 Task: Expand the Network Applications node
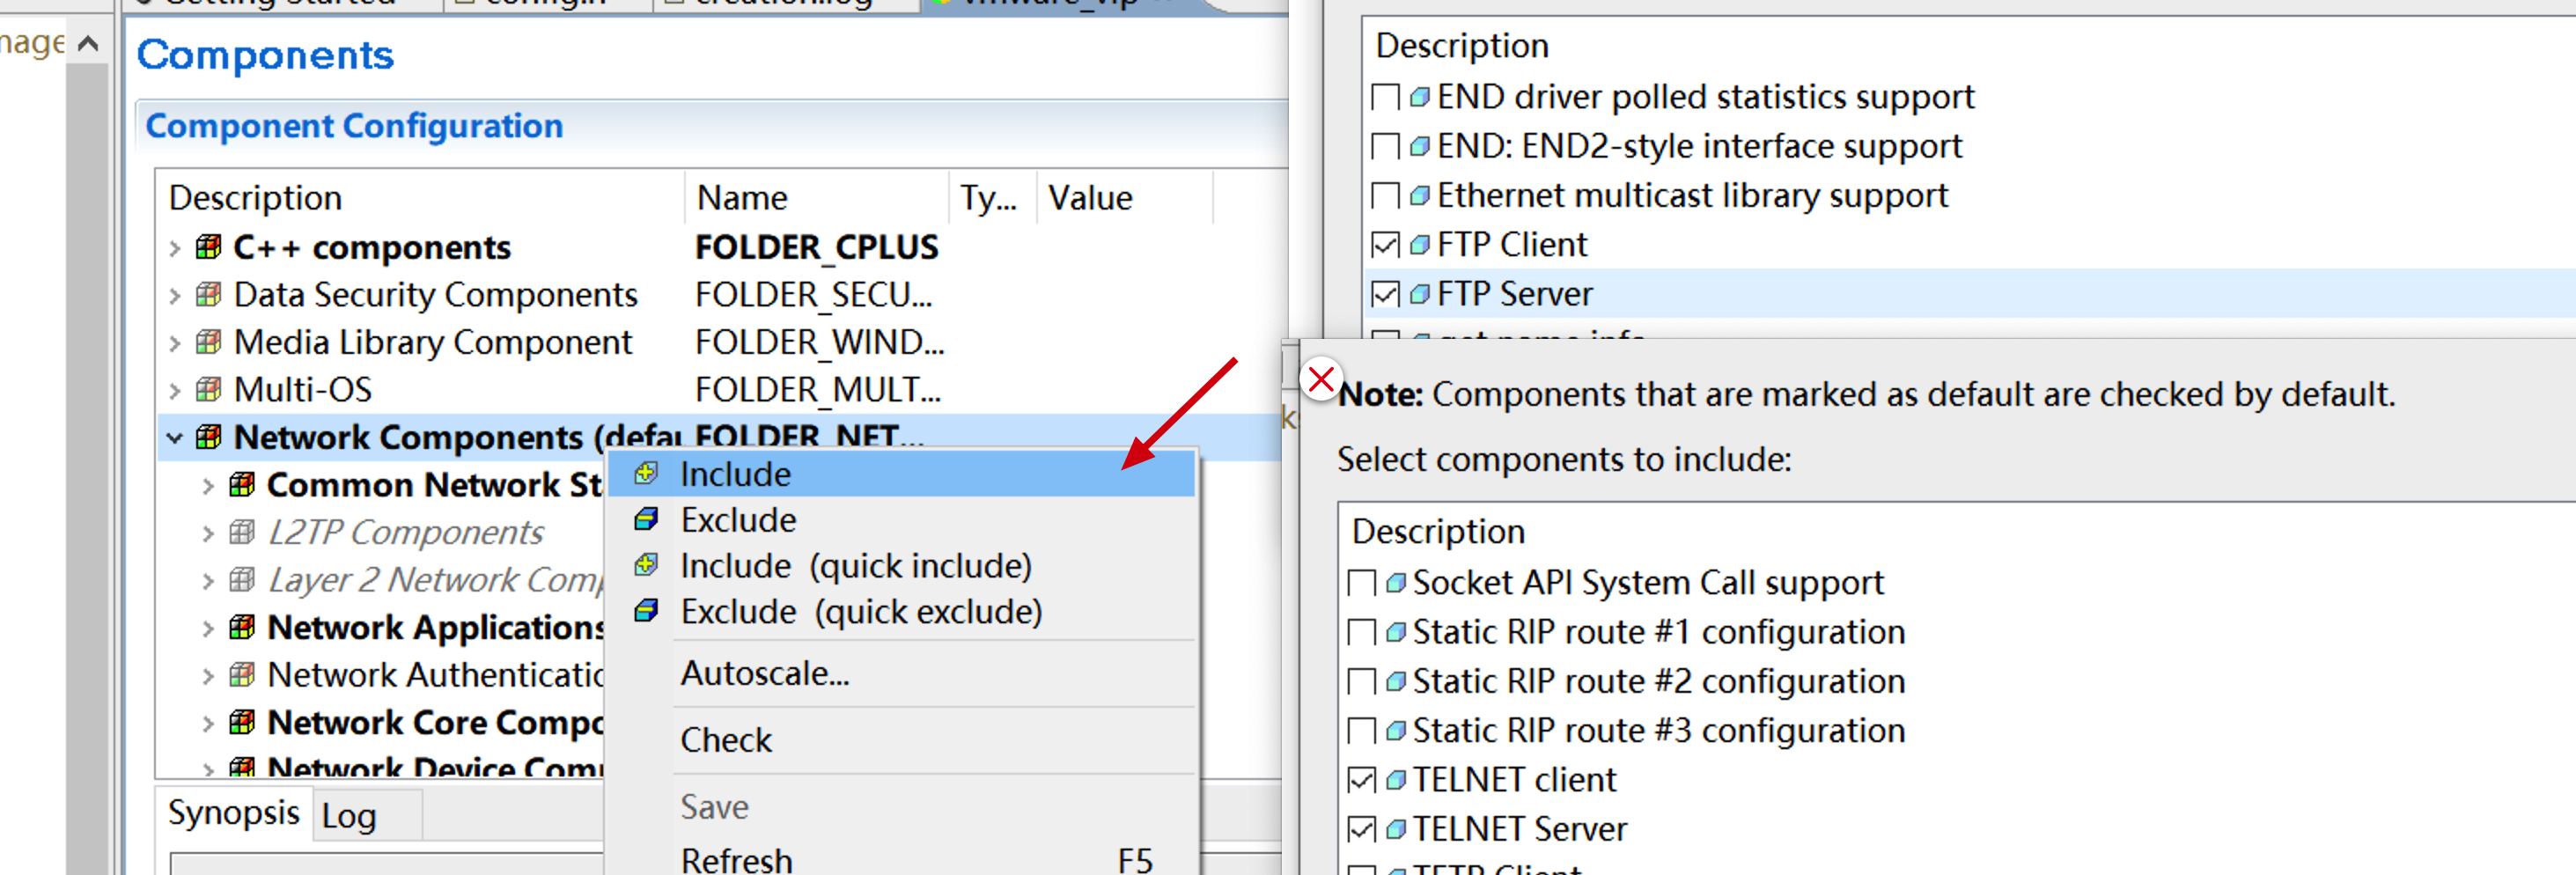(x=208, y=628)
